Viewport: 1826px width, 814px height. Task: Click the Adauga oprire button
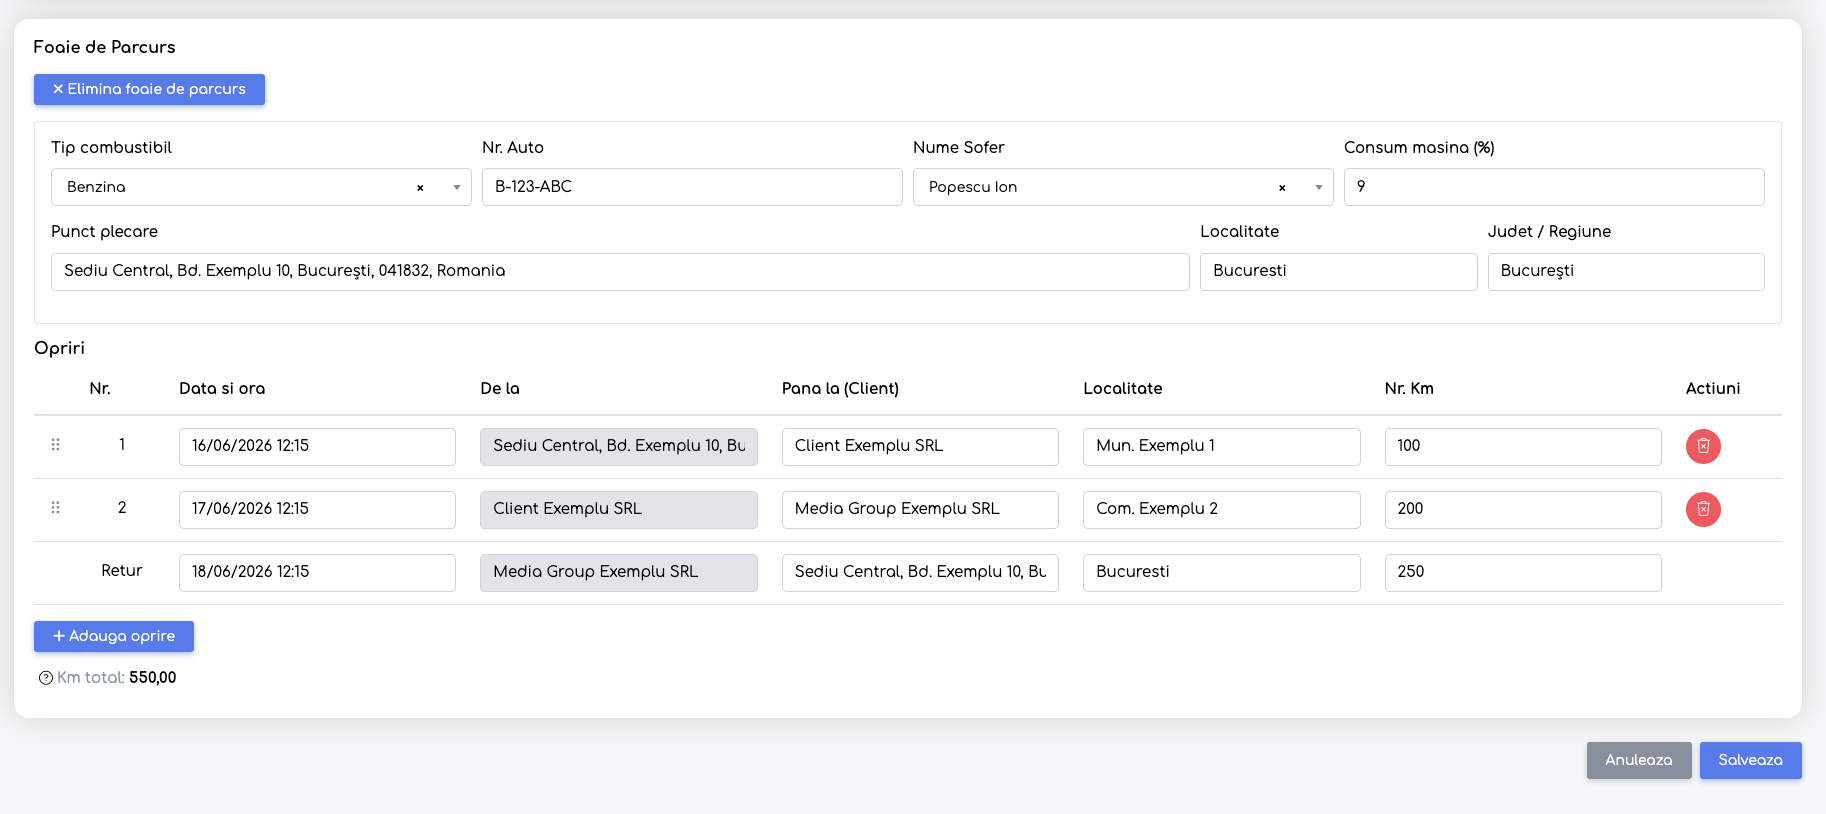[114, 636]
